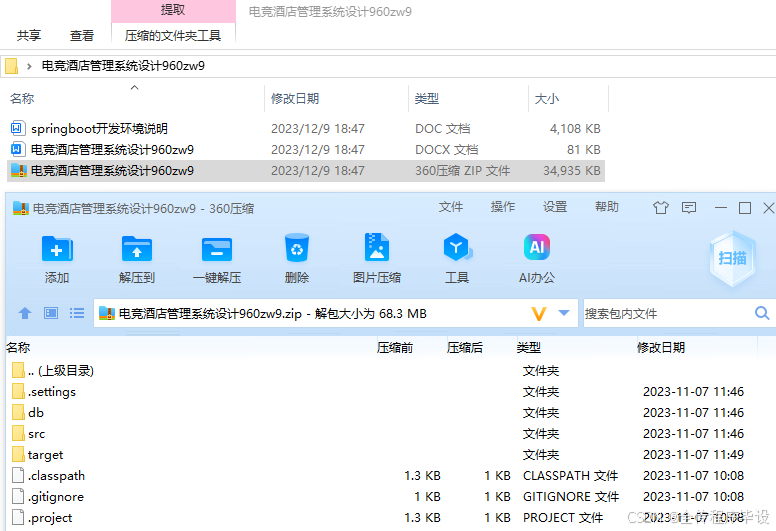Viewport: 776px width, 531px height.
Task: Sort archive by 压缩前 column
Action: coord(395,347)
